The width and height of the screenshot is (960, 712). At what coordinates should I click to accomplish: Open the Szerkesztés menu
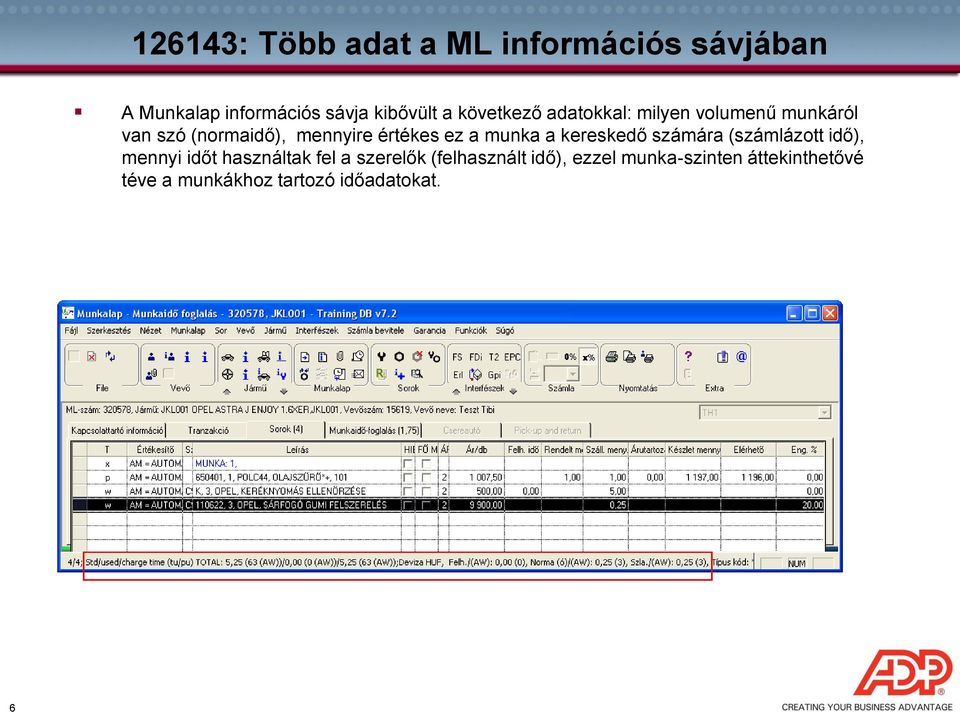point(108,331)
